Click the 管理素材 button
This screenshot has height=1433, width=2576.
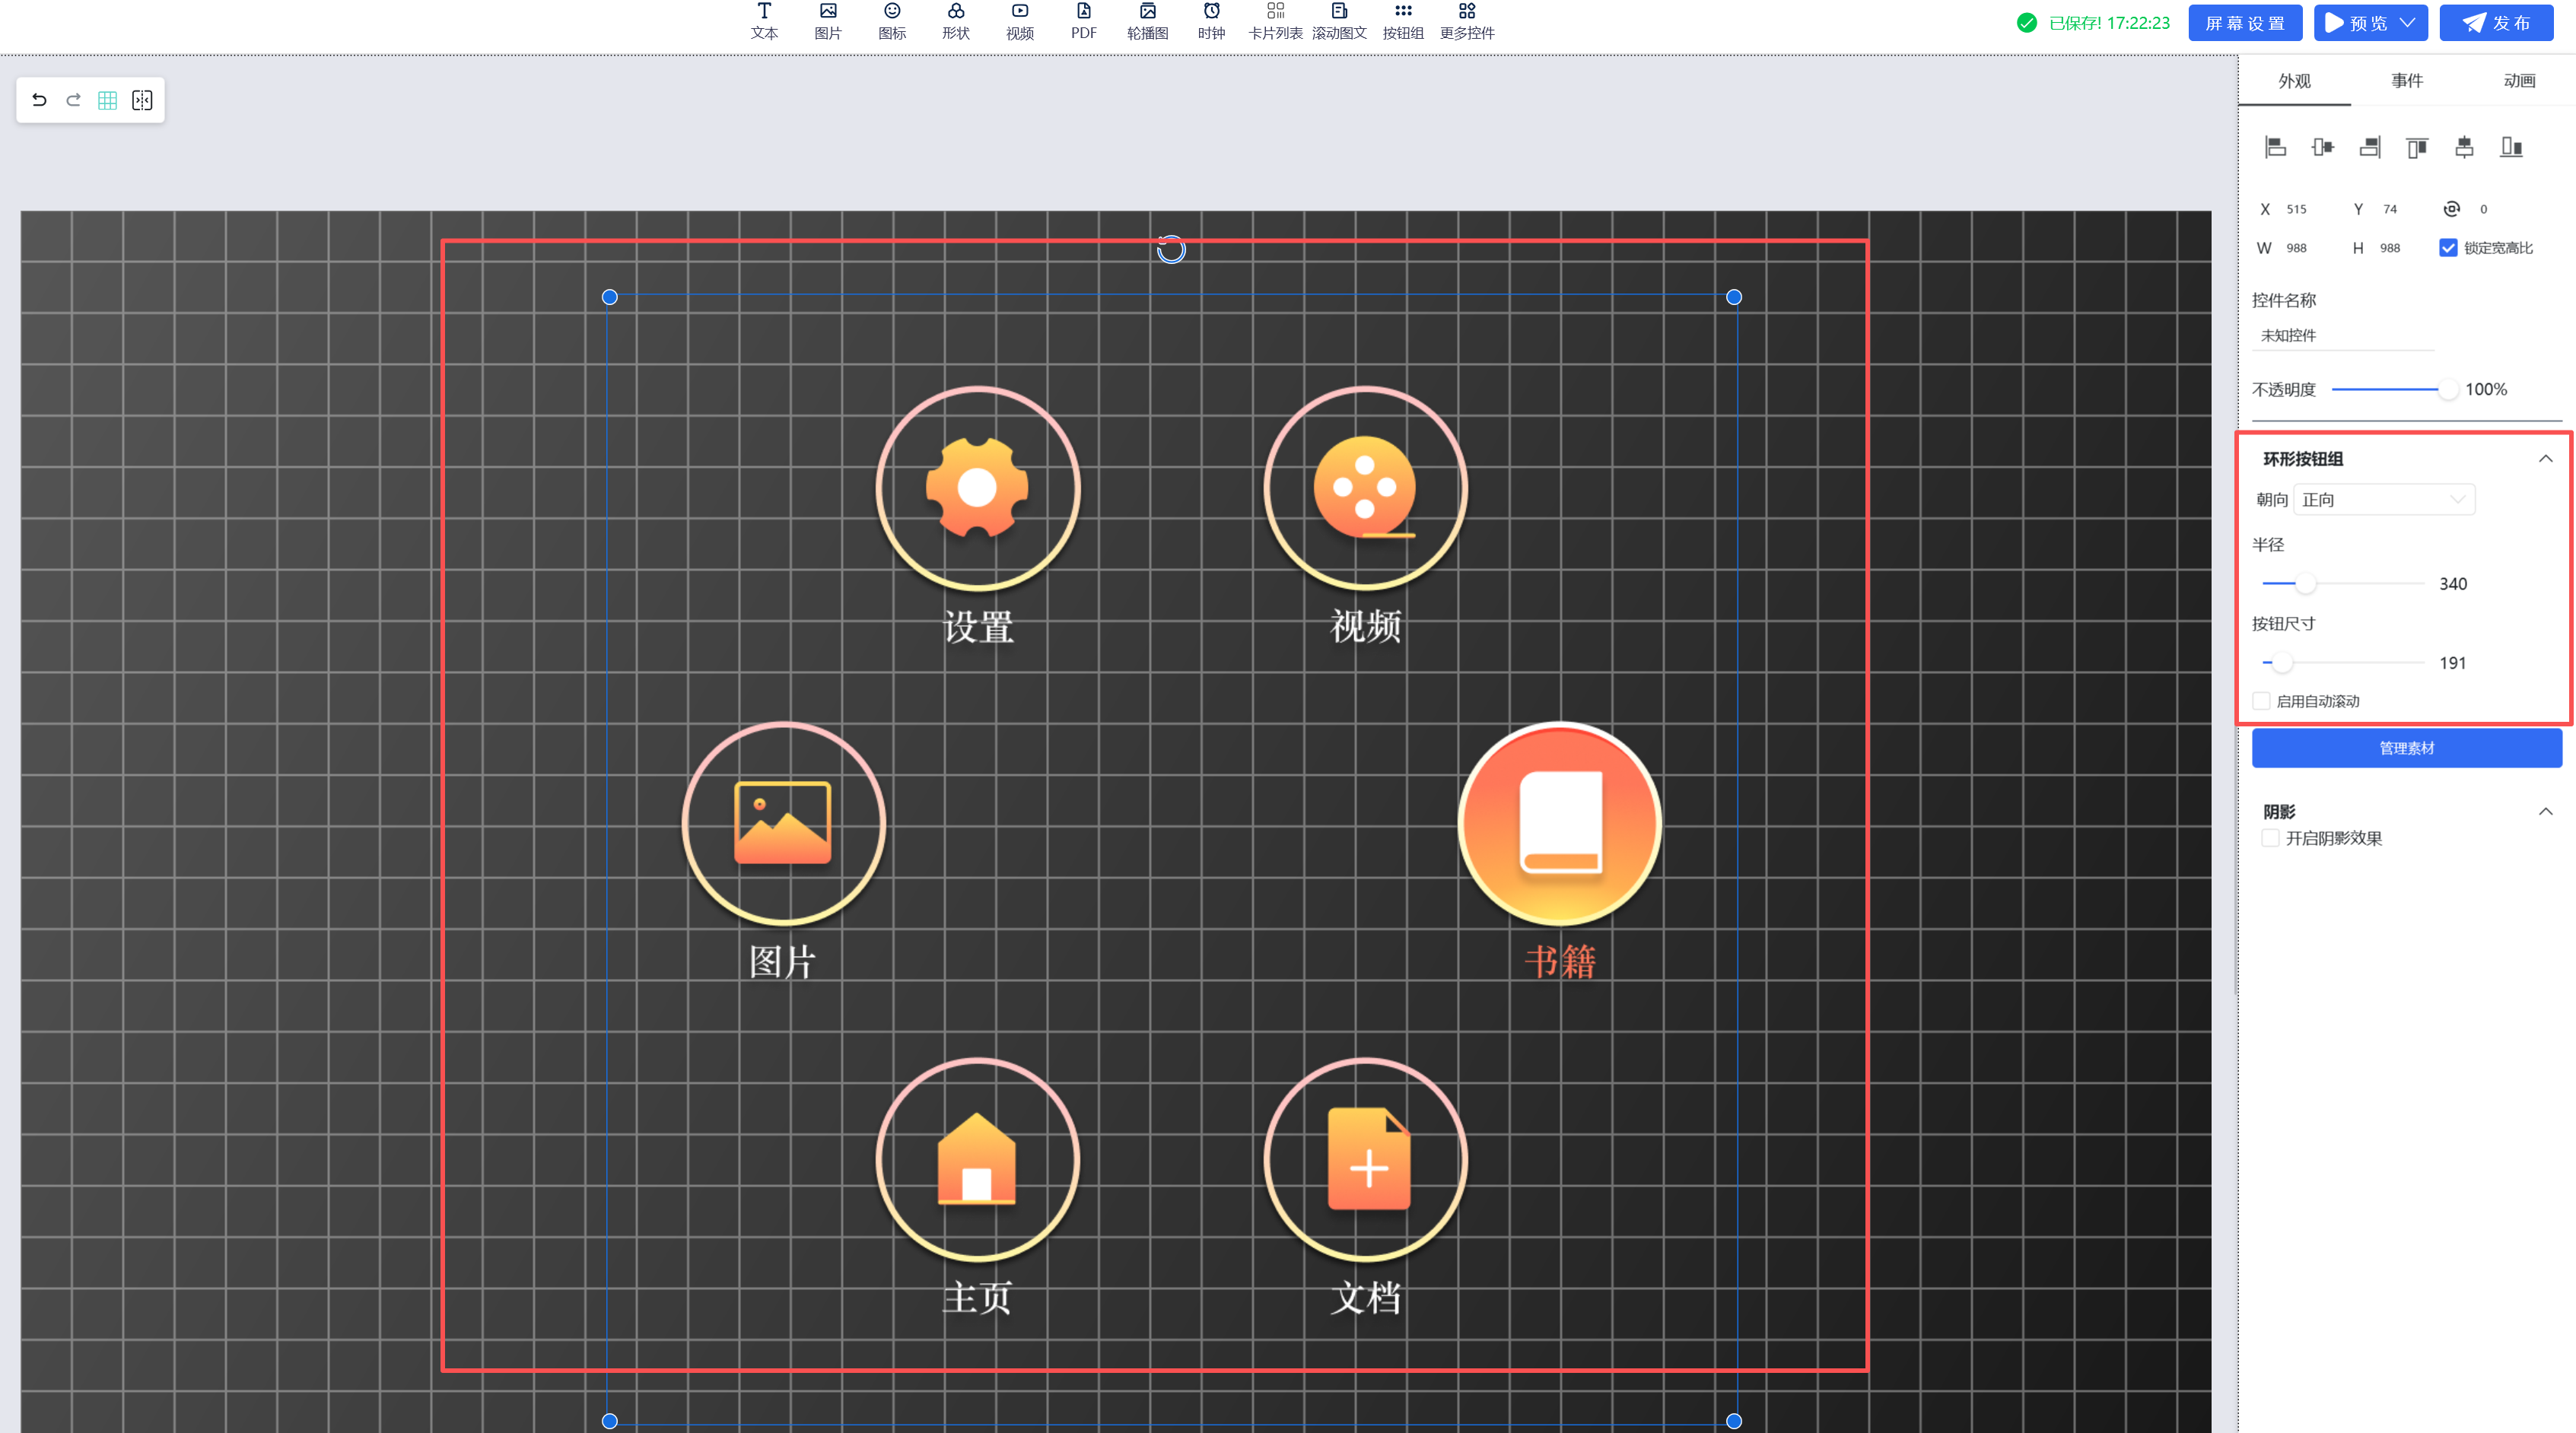[x=2406, y=748]
